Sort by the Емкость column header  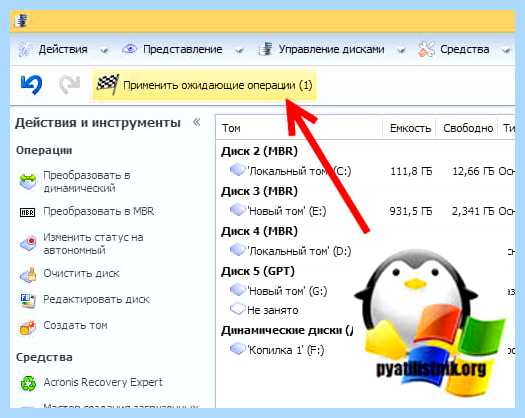pos(410,128)
